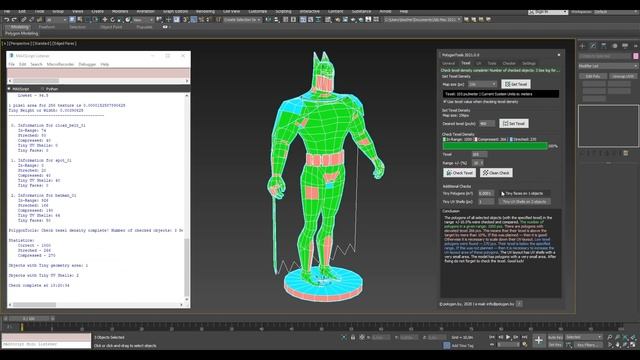Click the Mirror tool icon in toolbar

[269, 20]
